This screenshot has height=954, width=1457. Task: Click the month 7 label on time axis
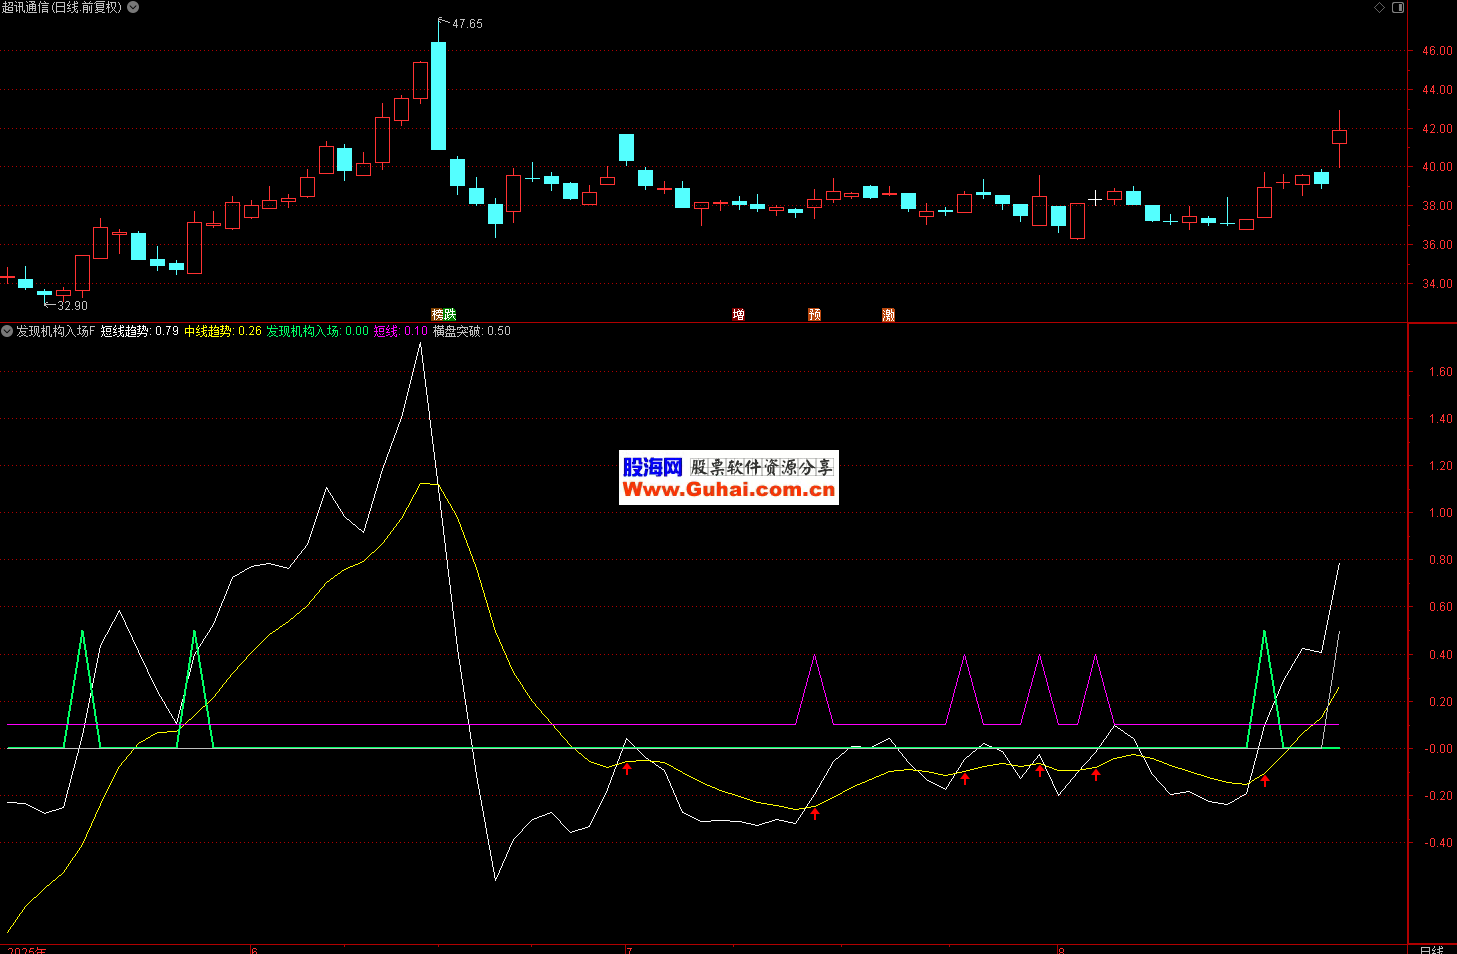click(630, 949)
